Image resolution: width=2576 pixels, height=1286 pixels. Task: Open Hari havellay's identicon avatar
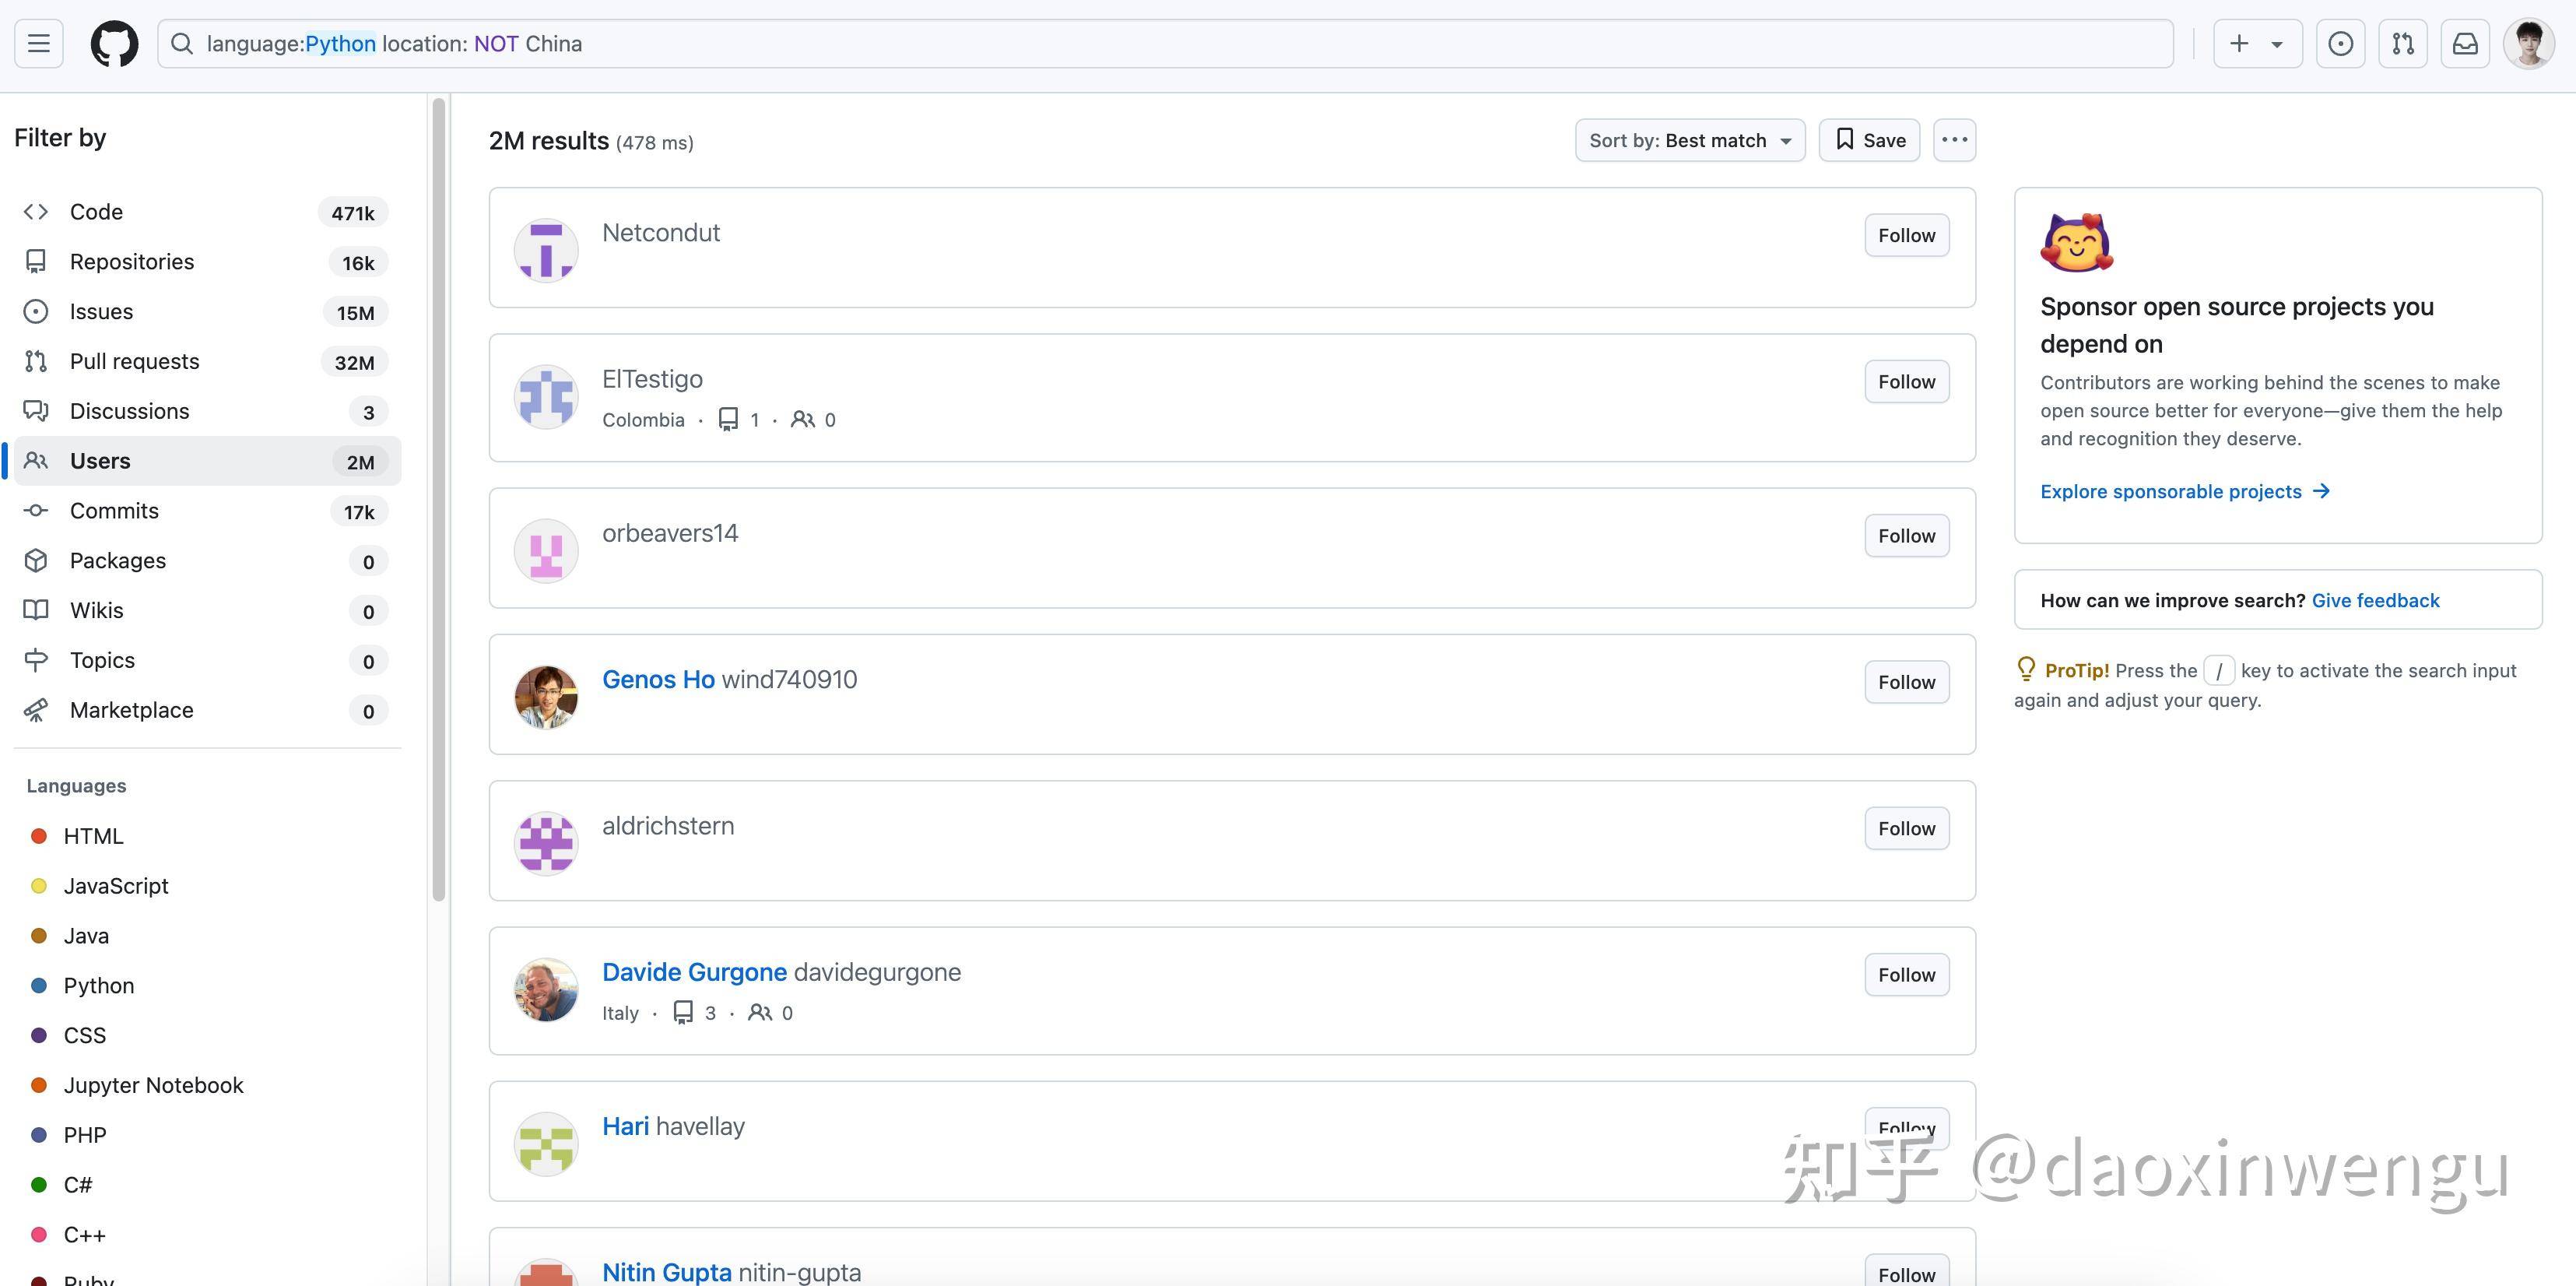546,1144
